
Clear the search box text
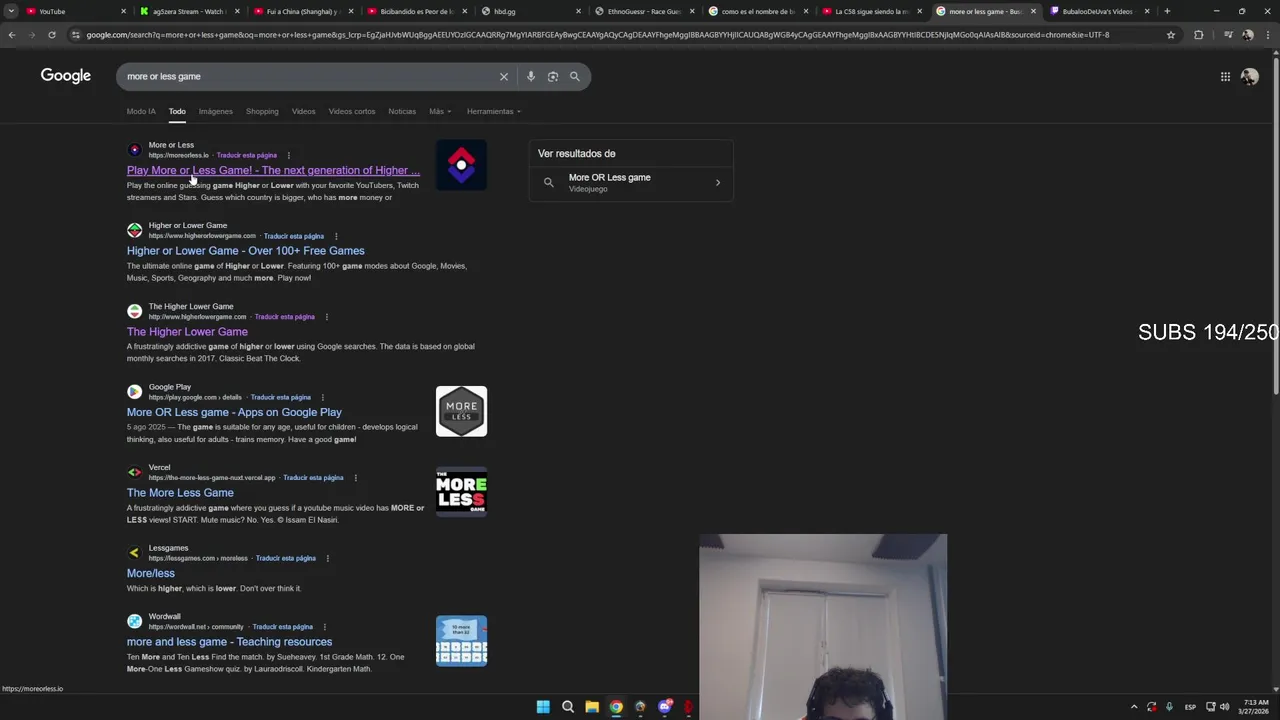[x=504, y=76]
